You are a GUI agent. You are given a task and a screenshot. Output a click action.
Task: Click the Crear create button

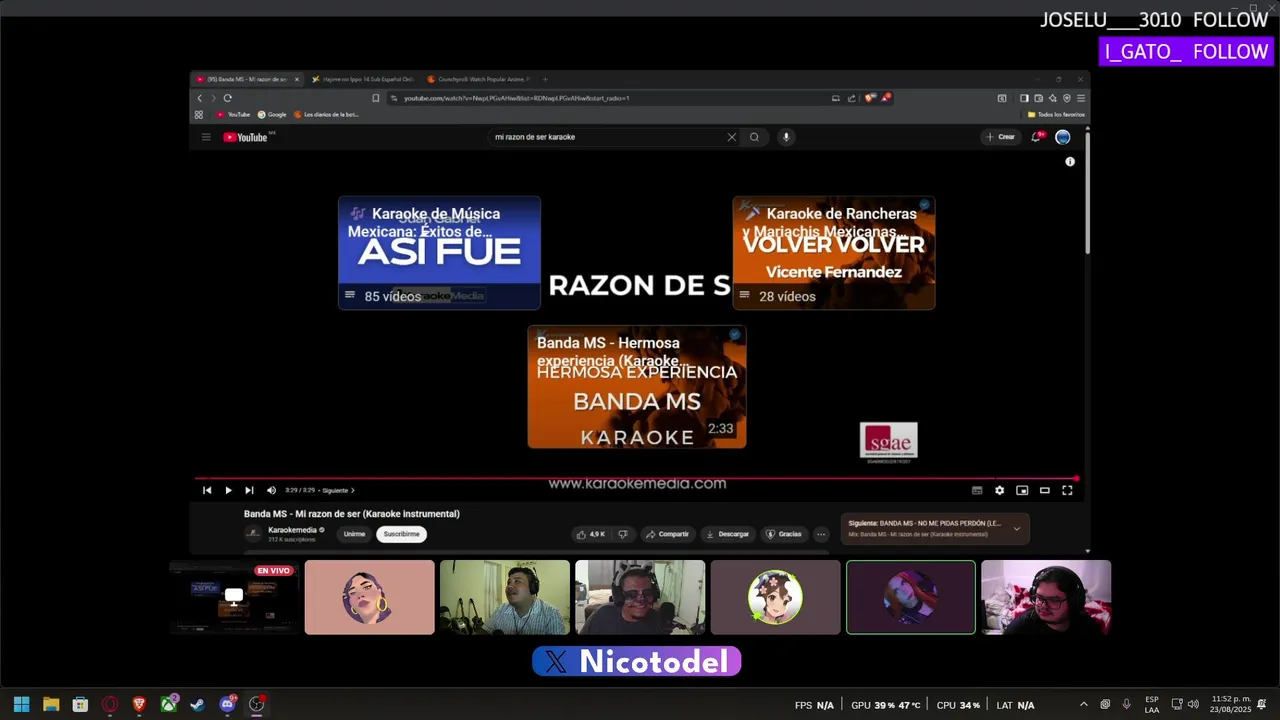coord(1000,137)
